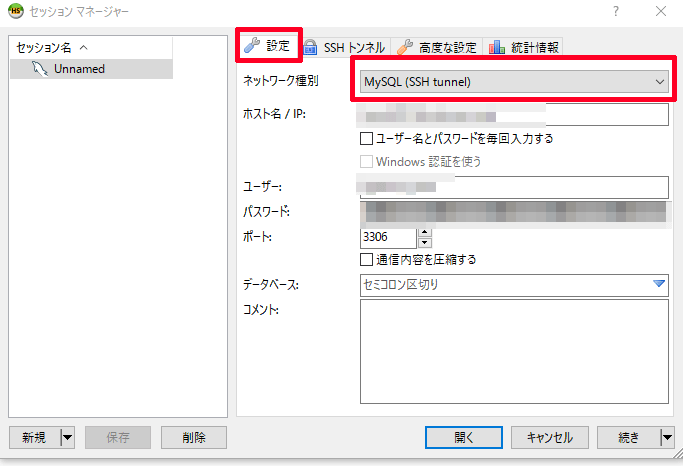The width and height of the screenshot is (683, 466).
Task: Click the パスワード input field
Action: pos(514,213)
